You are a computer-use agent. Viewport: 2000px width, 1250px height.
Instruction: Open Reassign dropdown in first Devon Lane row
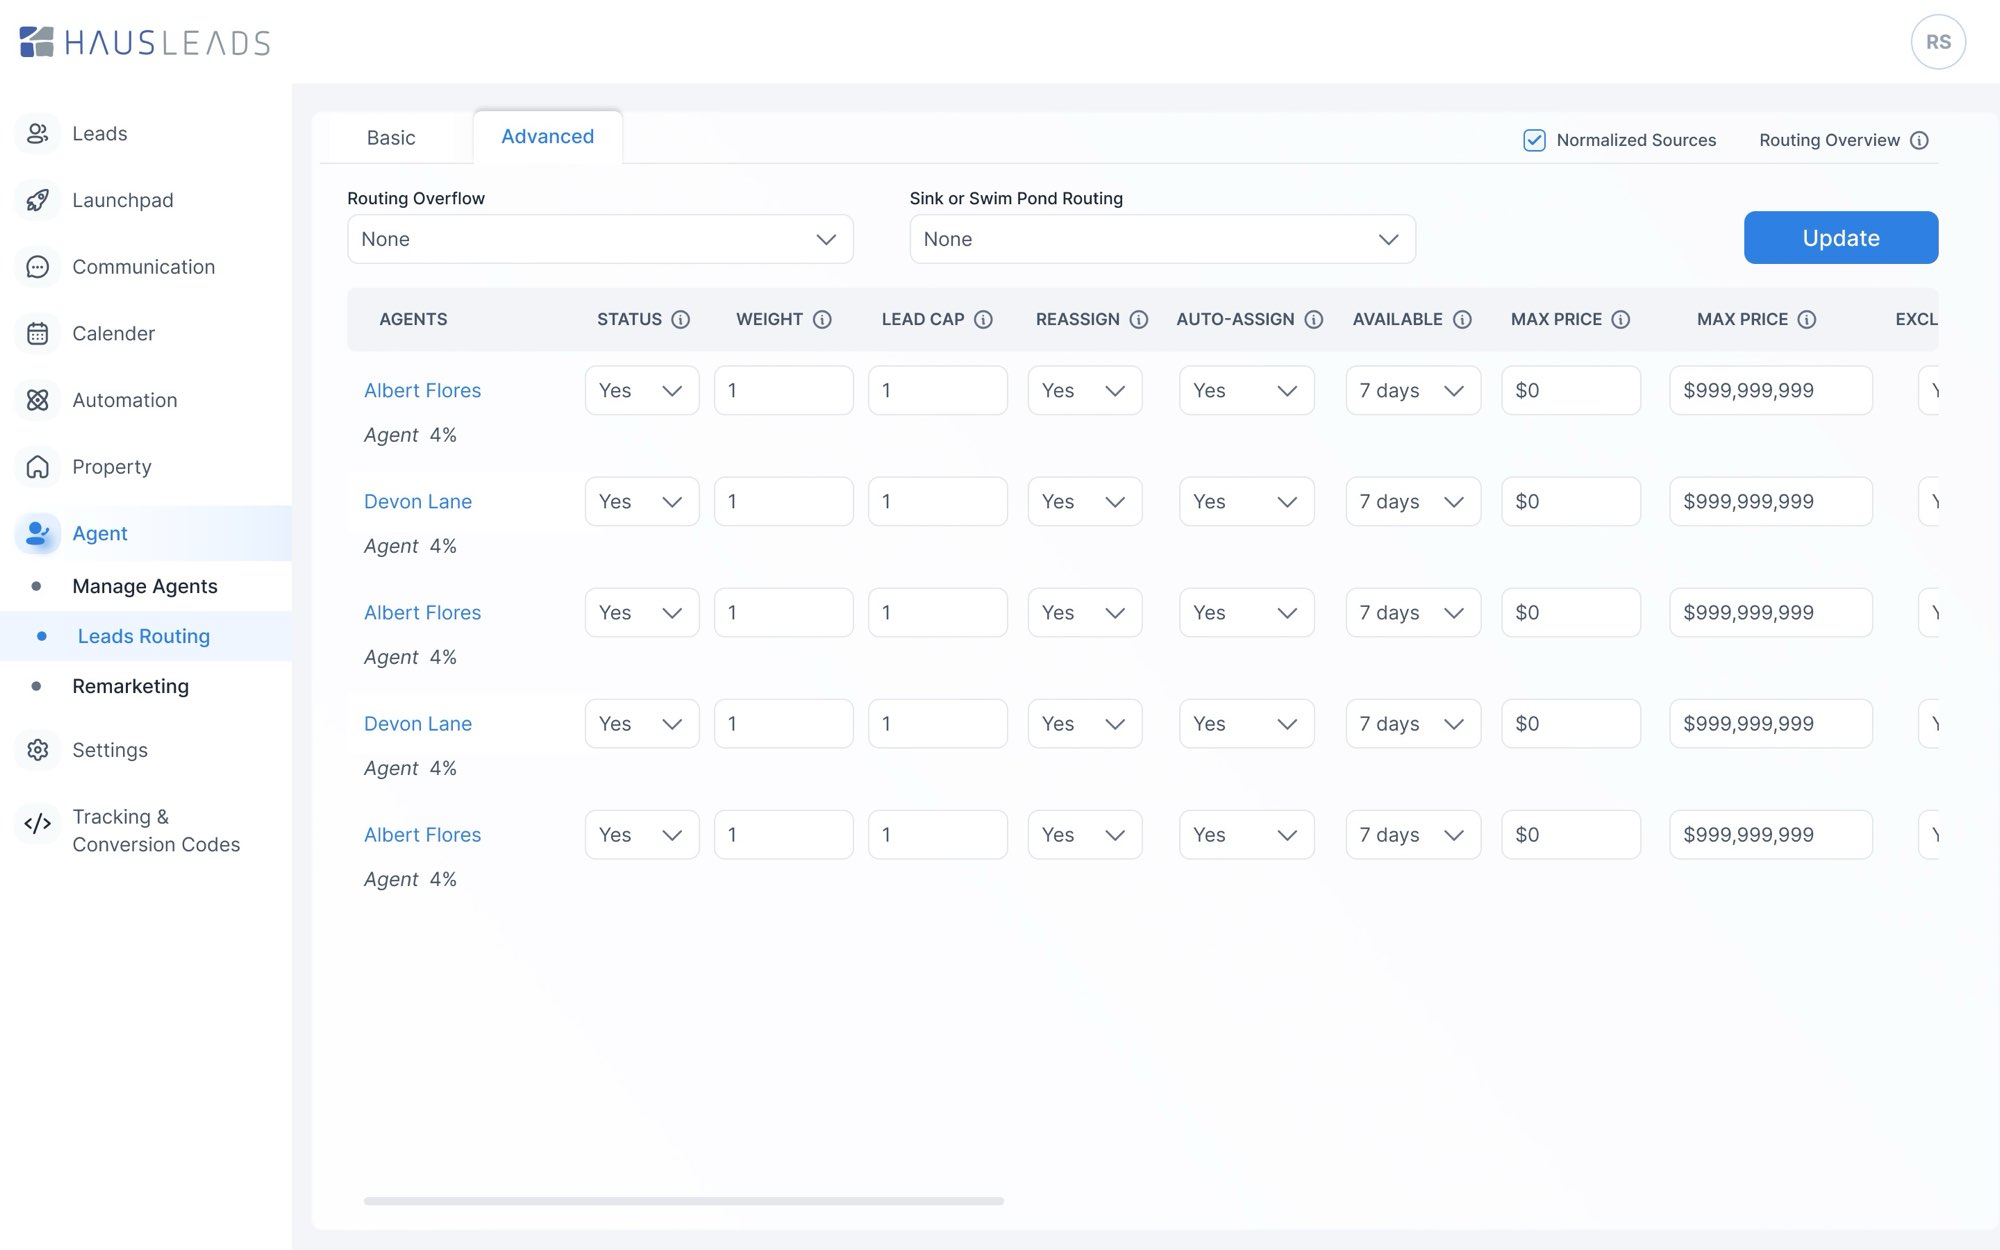pos(1085,501)
